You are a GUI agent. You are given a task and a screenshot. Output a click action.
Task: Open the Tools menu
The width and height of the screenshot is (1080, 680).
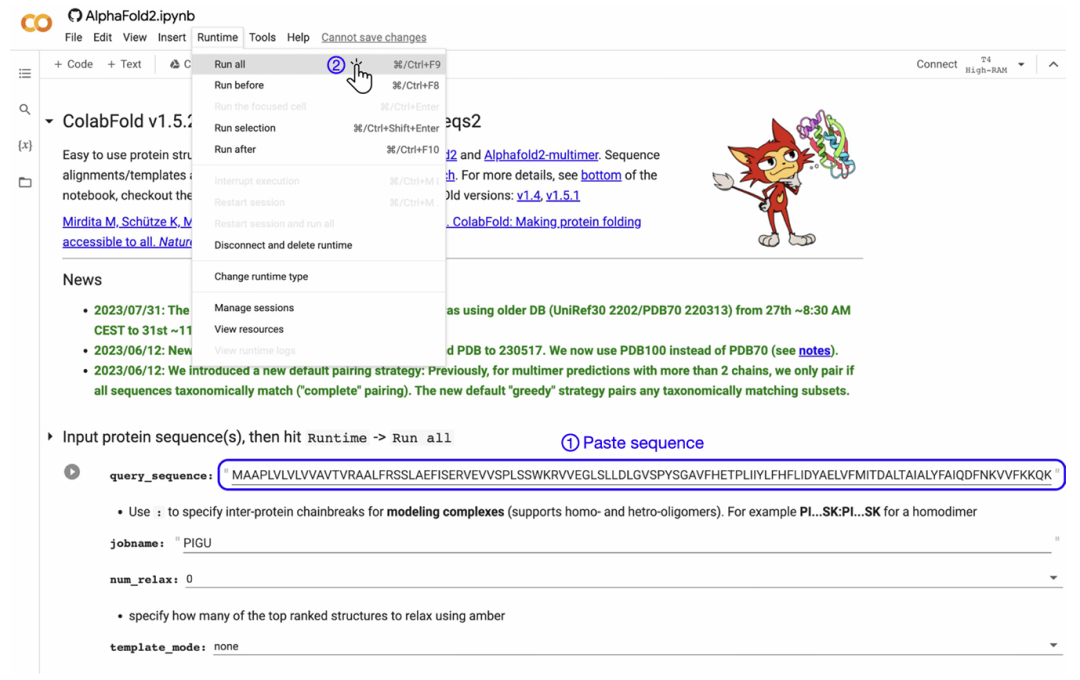click(262, 37)
